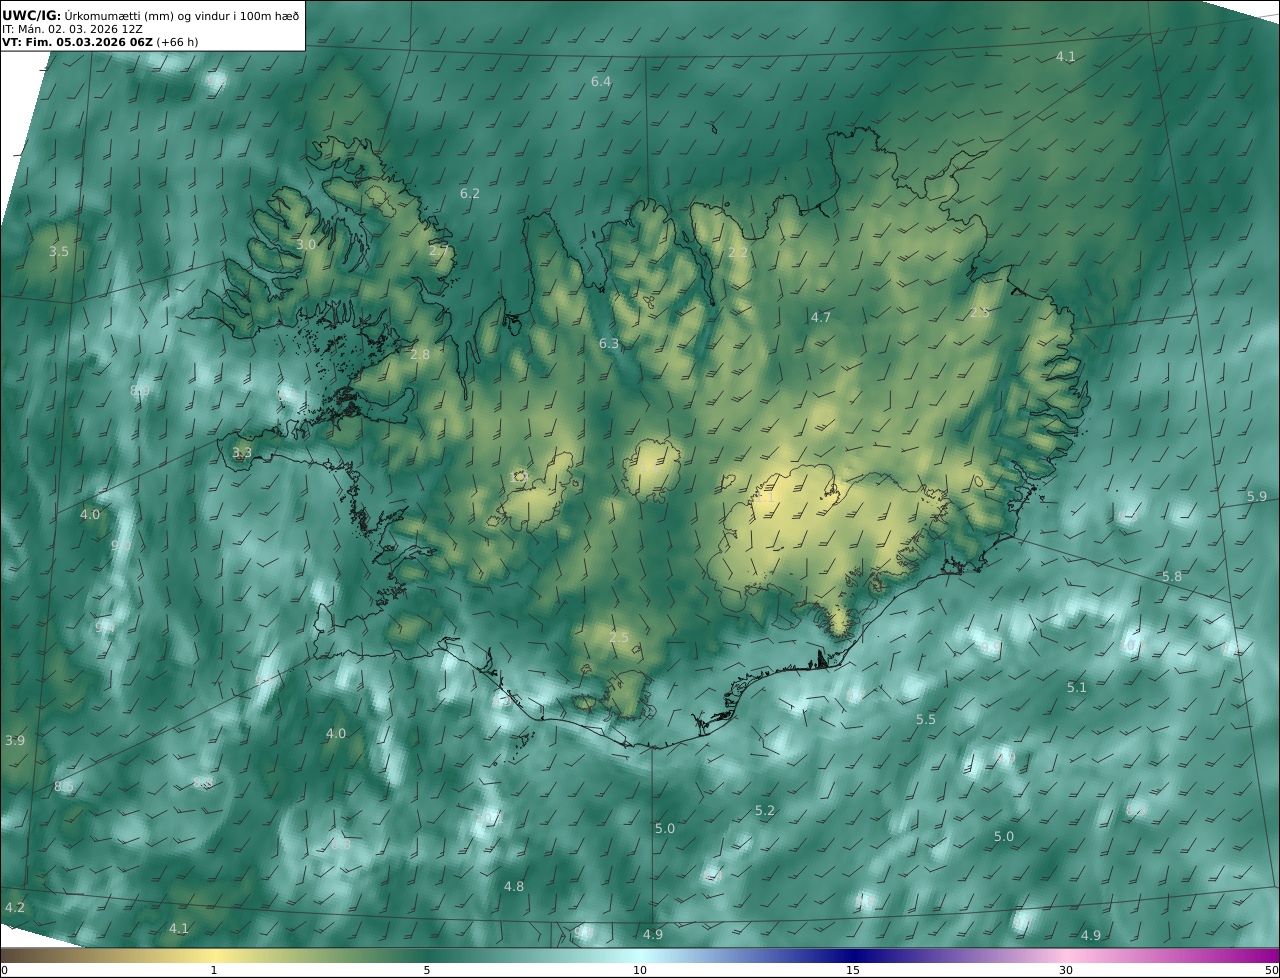Click the 5.5 value on the map
1280x978 pixels.
926,719
